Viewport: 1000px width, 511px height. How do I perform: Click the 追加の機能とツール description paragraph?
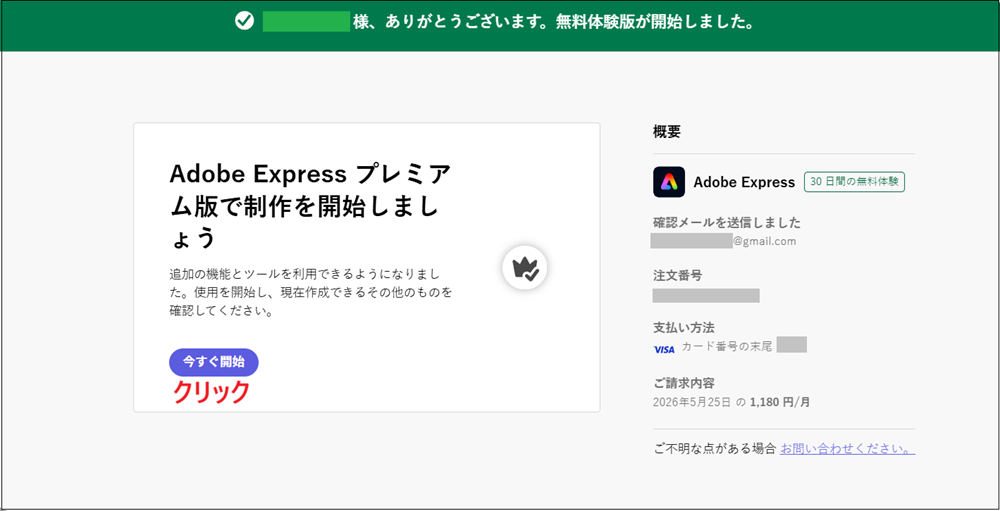pos(311,293)
